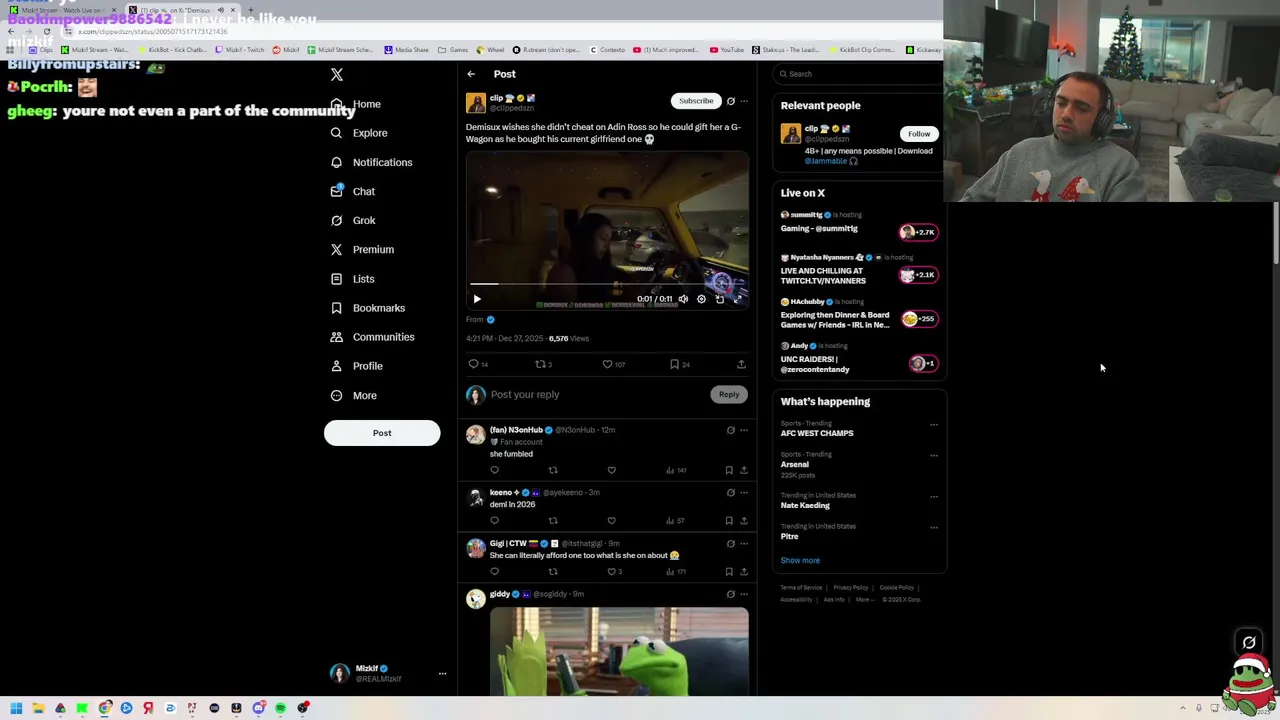
Task: Go back using the arrow next to Post
Action: [x=471, y=74]
